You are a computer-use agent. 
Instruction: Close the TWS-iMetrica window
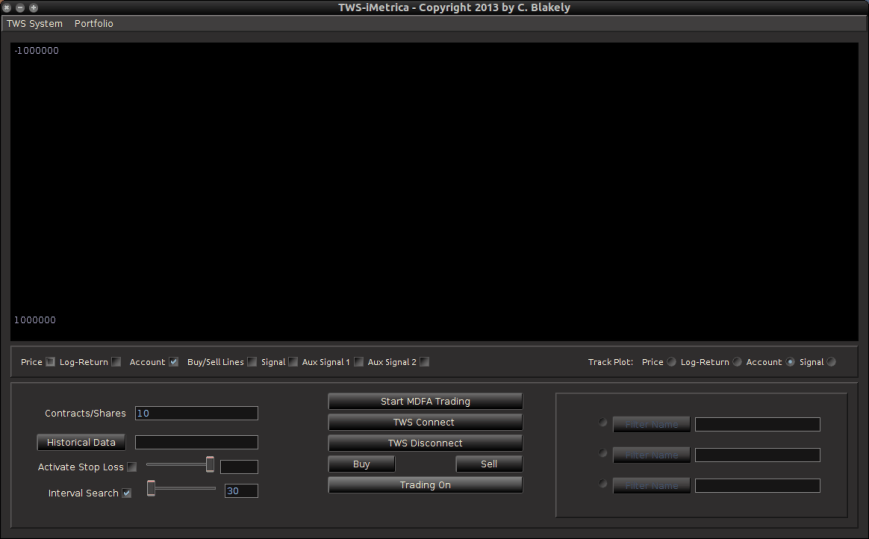click(7, 8)
